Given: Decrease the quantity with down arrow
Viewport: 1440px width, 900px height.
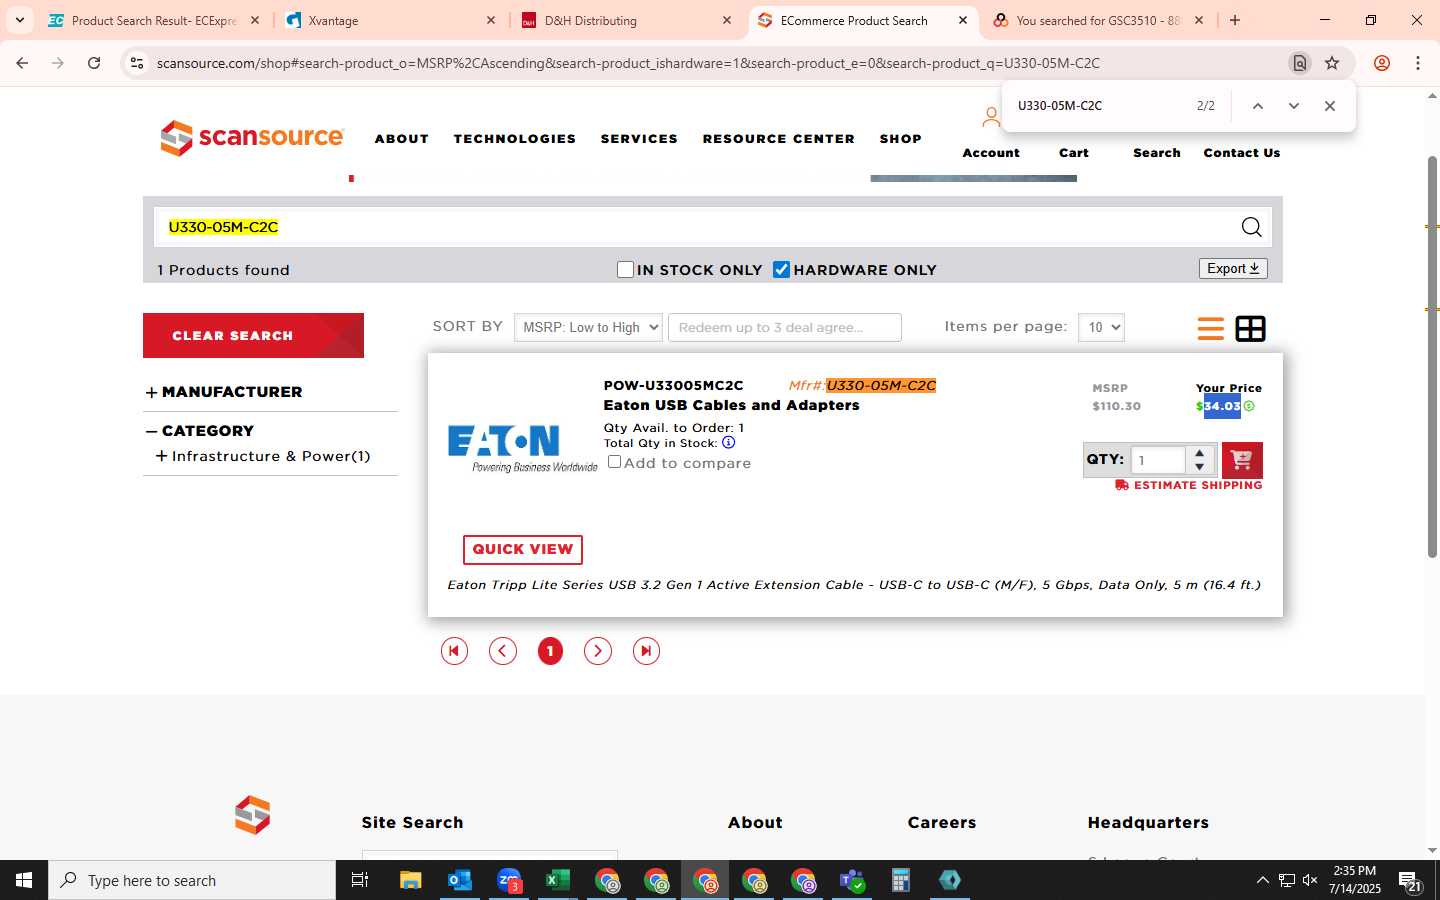Looking at the screenshot, I should [1199, 467].
